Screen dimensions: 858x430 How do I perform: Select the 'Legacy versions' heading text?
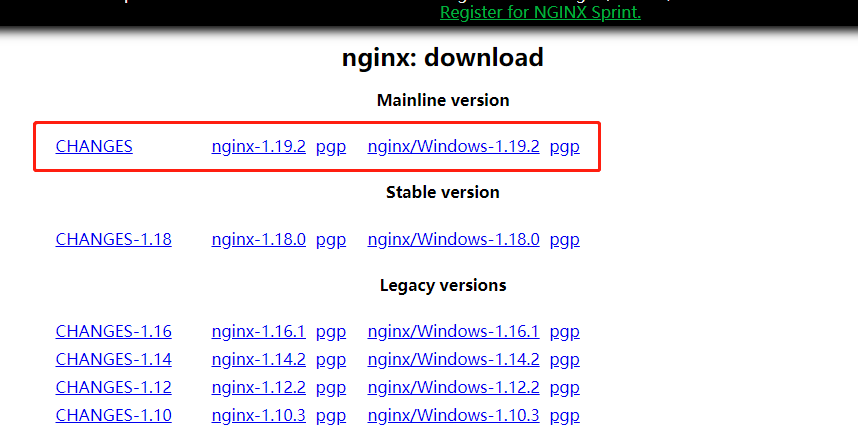[443, 285]
